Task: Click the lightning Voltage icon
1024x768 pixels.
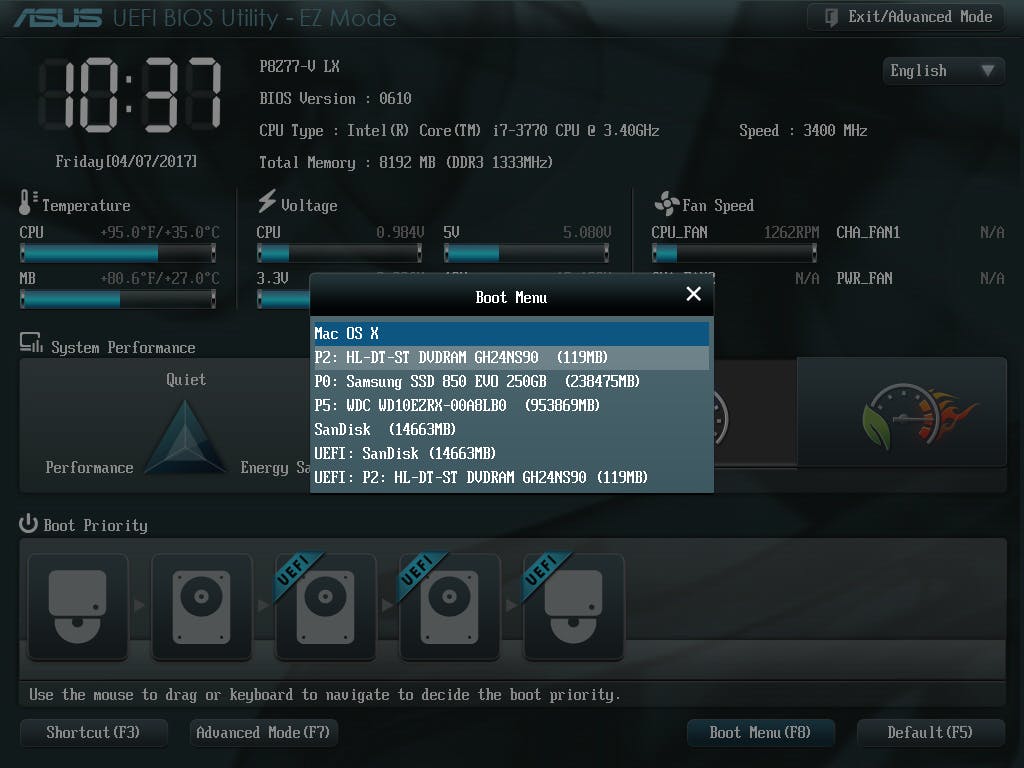Action: click(267, 201)
